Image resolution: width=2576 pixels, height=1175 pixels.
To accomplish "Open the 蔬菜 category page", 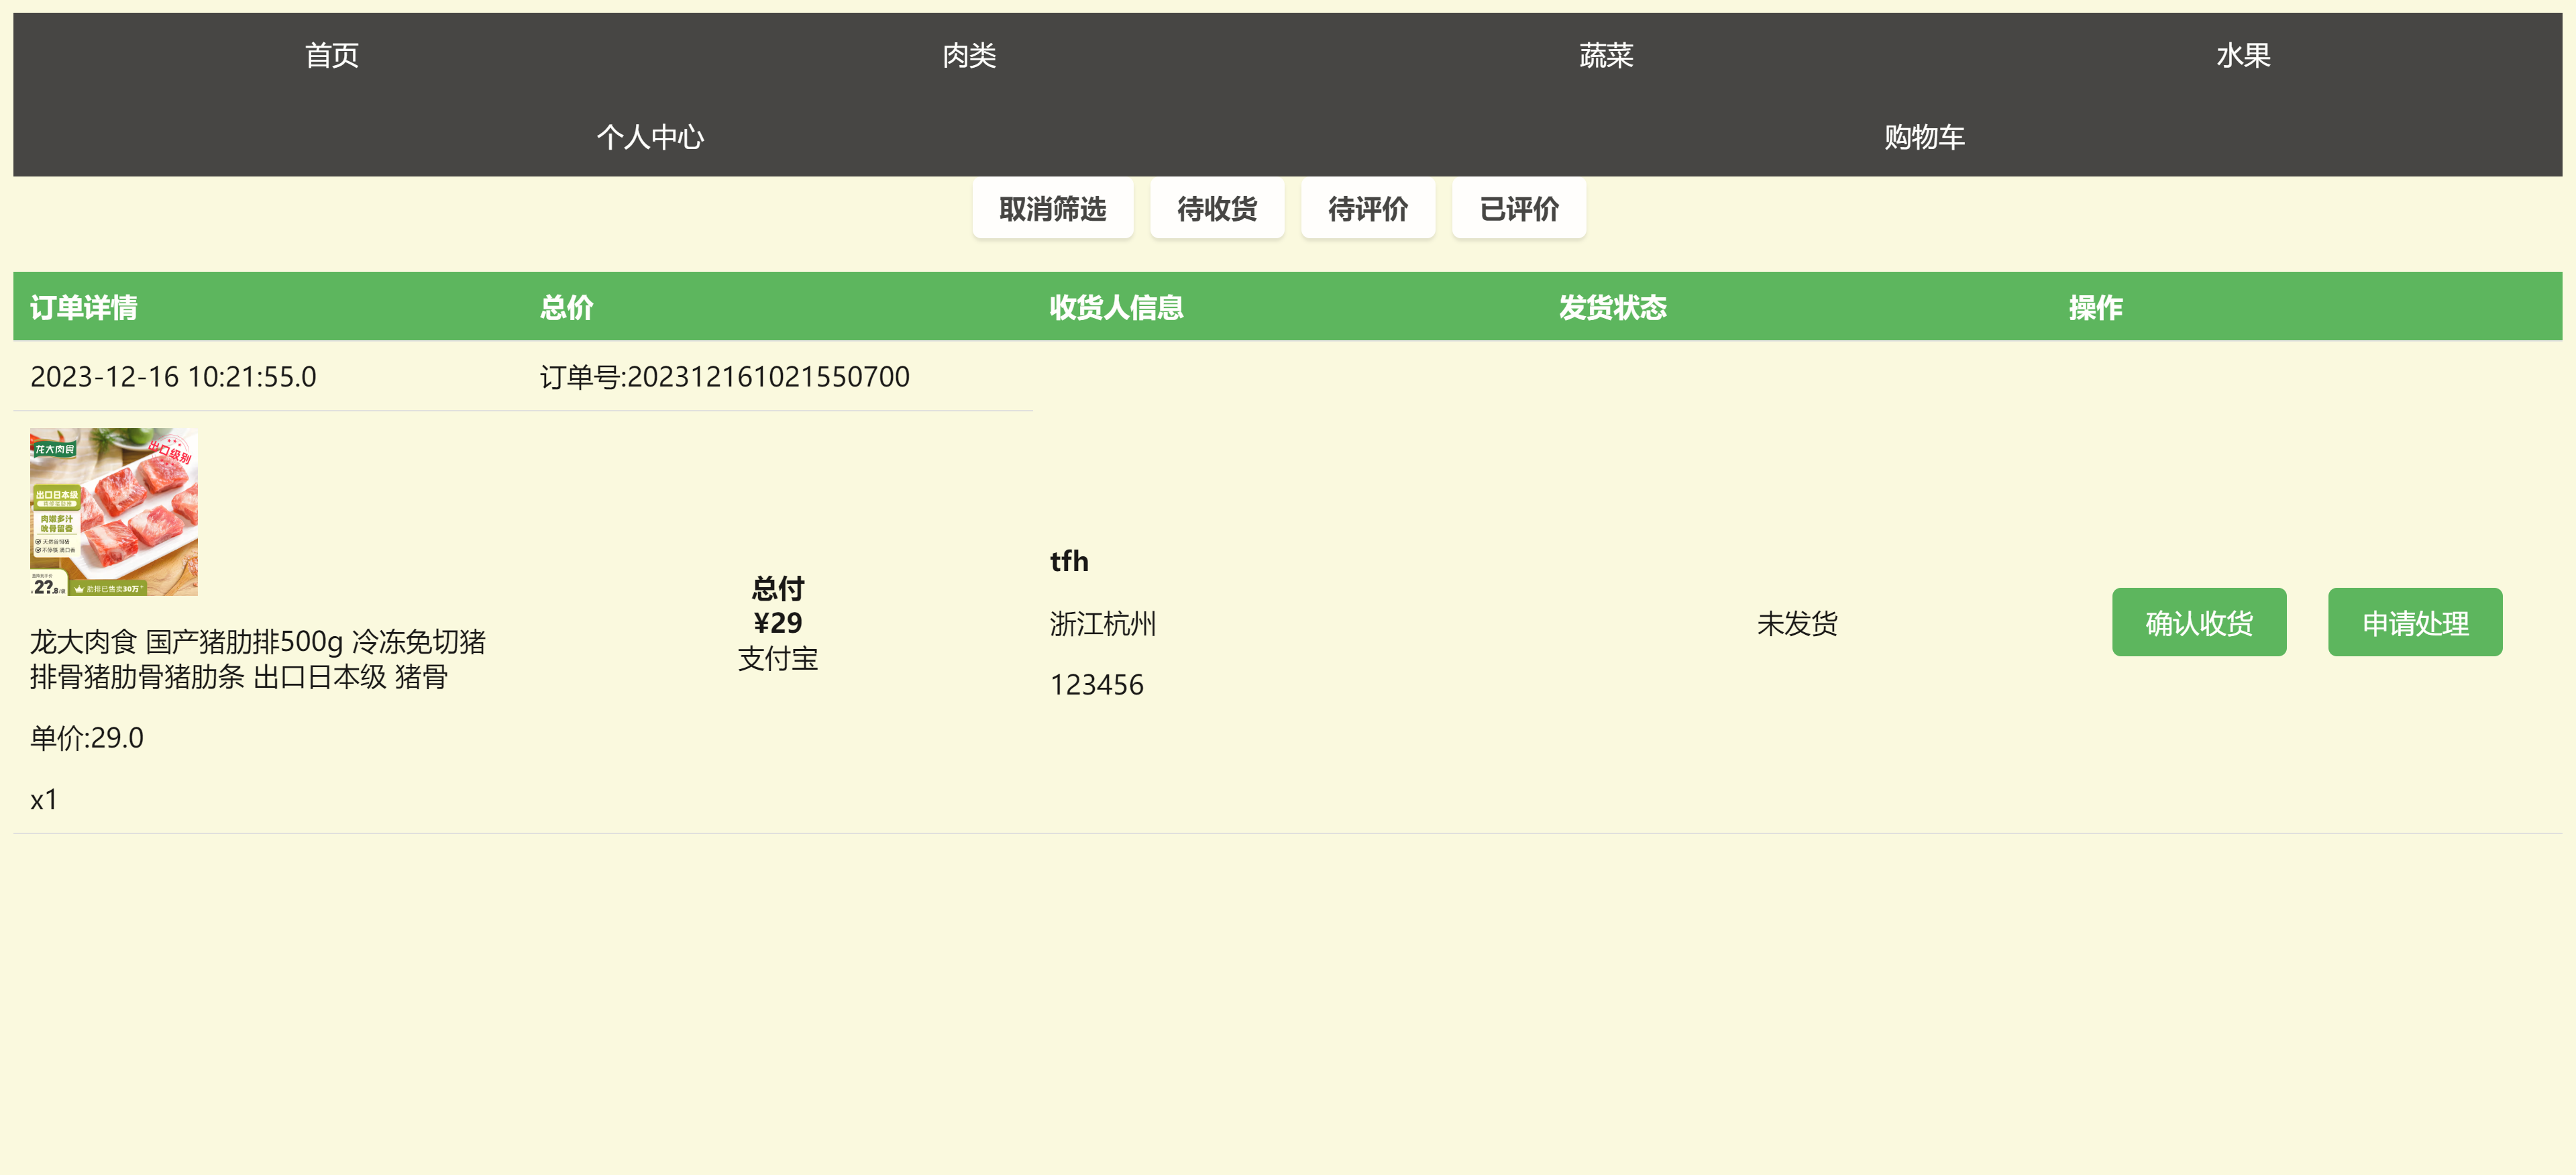I will pos(1609,56).
